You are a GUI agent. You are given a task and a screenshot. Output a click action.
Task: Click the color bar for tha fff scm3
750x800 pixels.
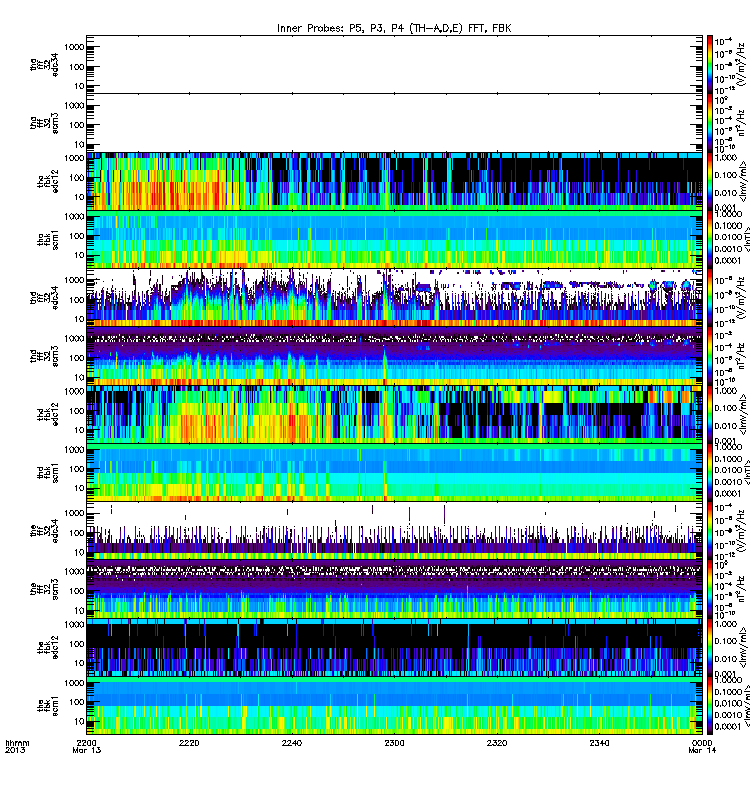pyautogui.click(x=710, y=123)
